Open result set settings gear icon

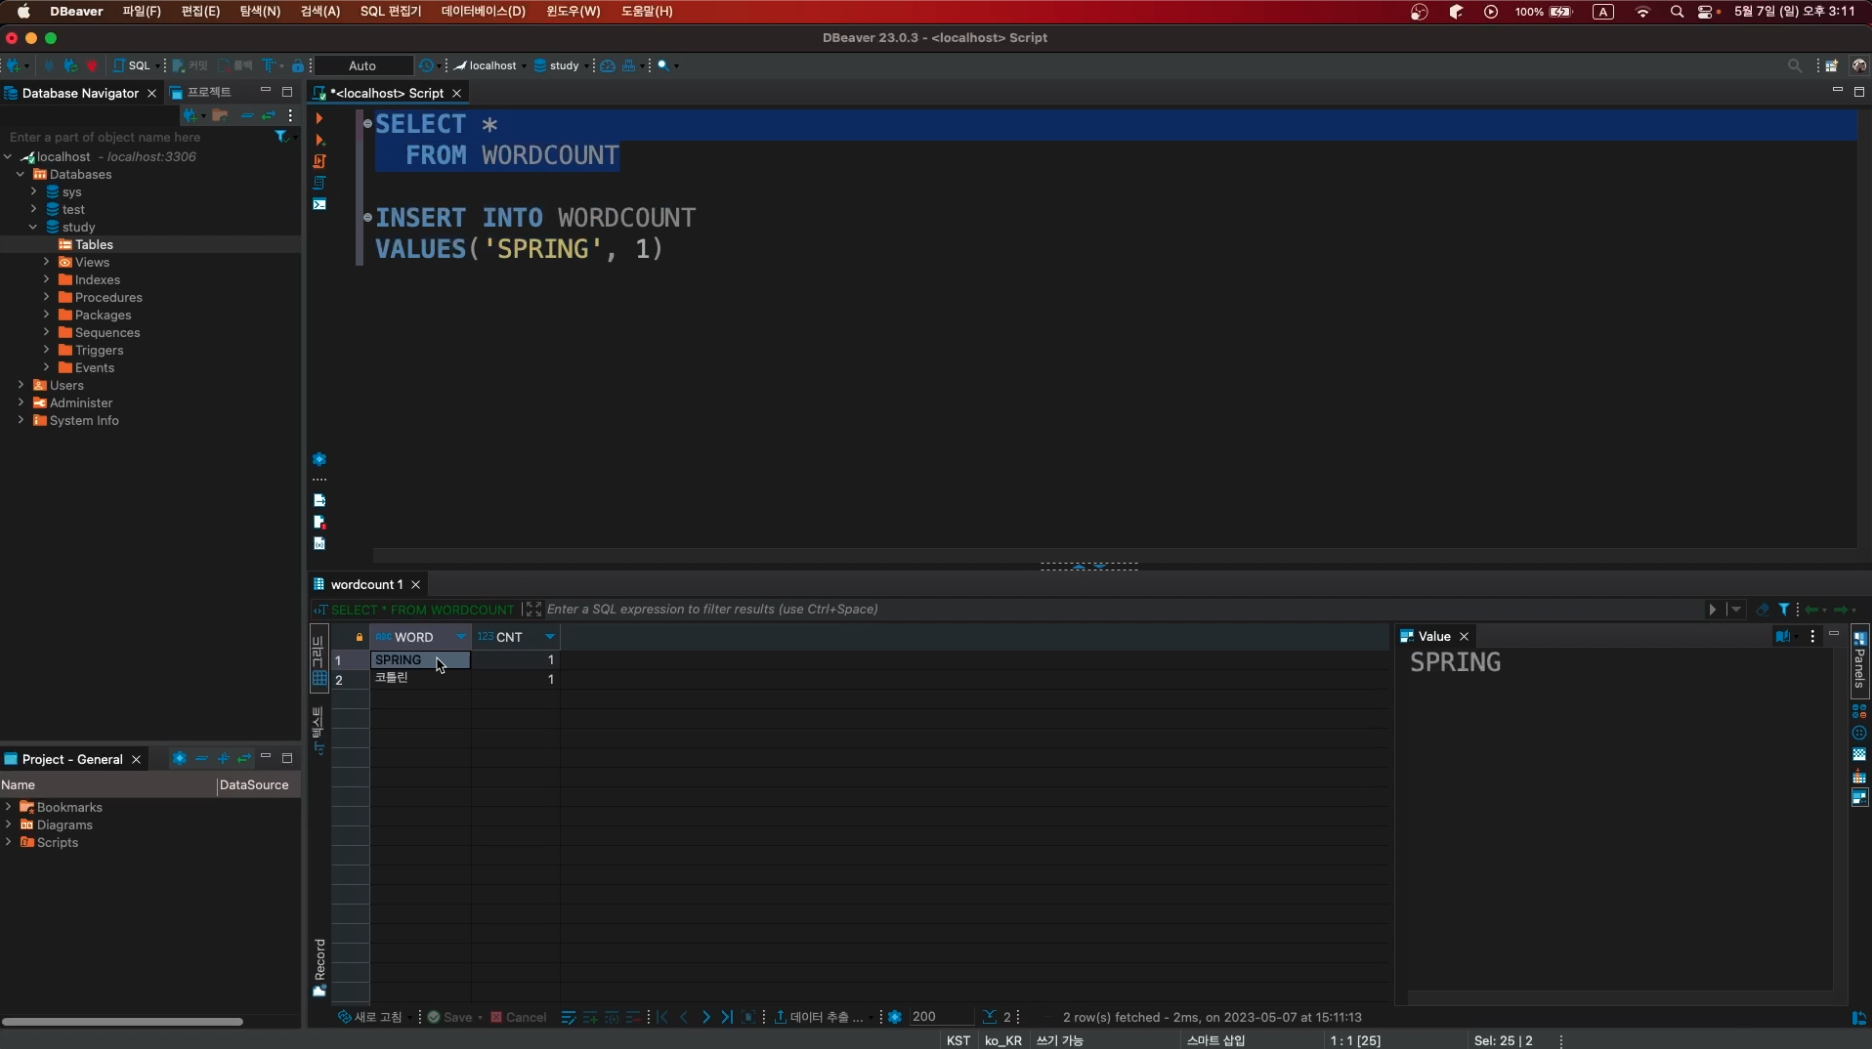895,1017
